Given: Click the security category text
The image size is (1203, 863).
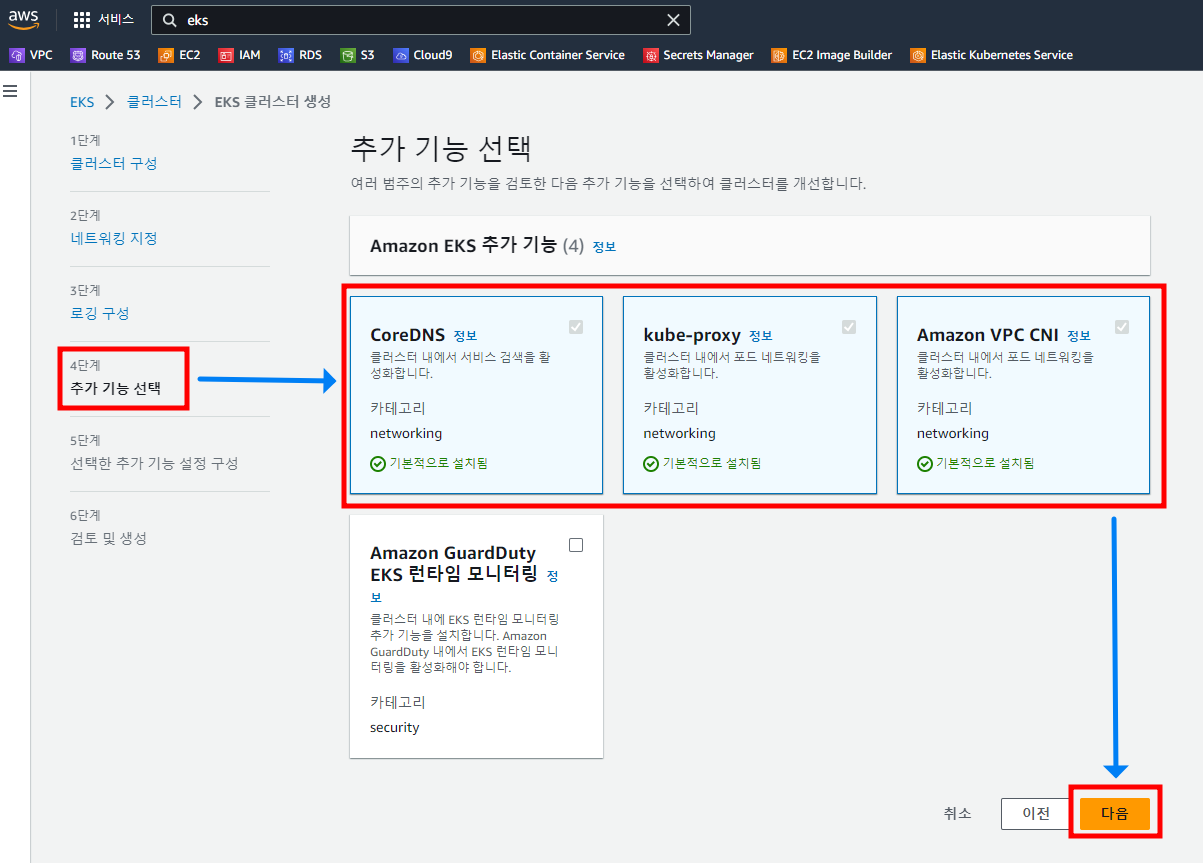Looking at the screenshot, I should click(395, 727).
